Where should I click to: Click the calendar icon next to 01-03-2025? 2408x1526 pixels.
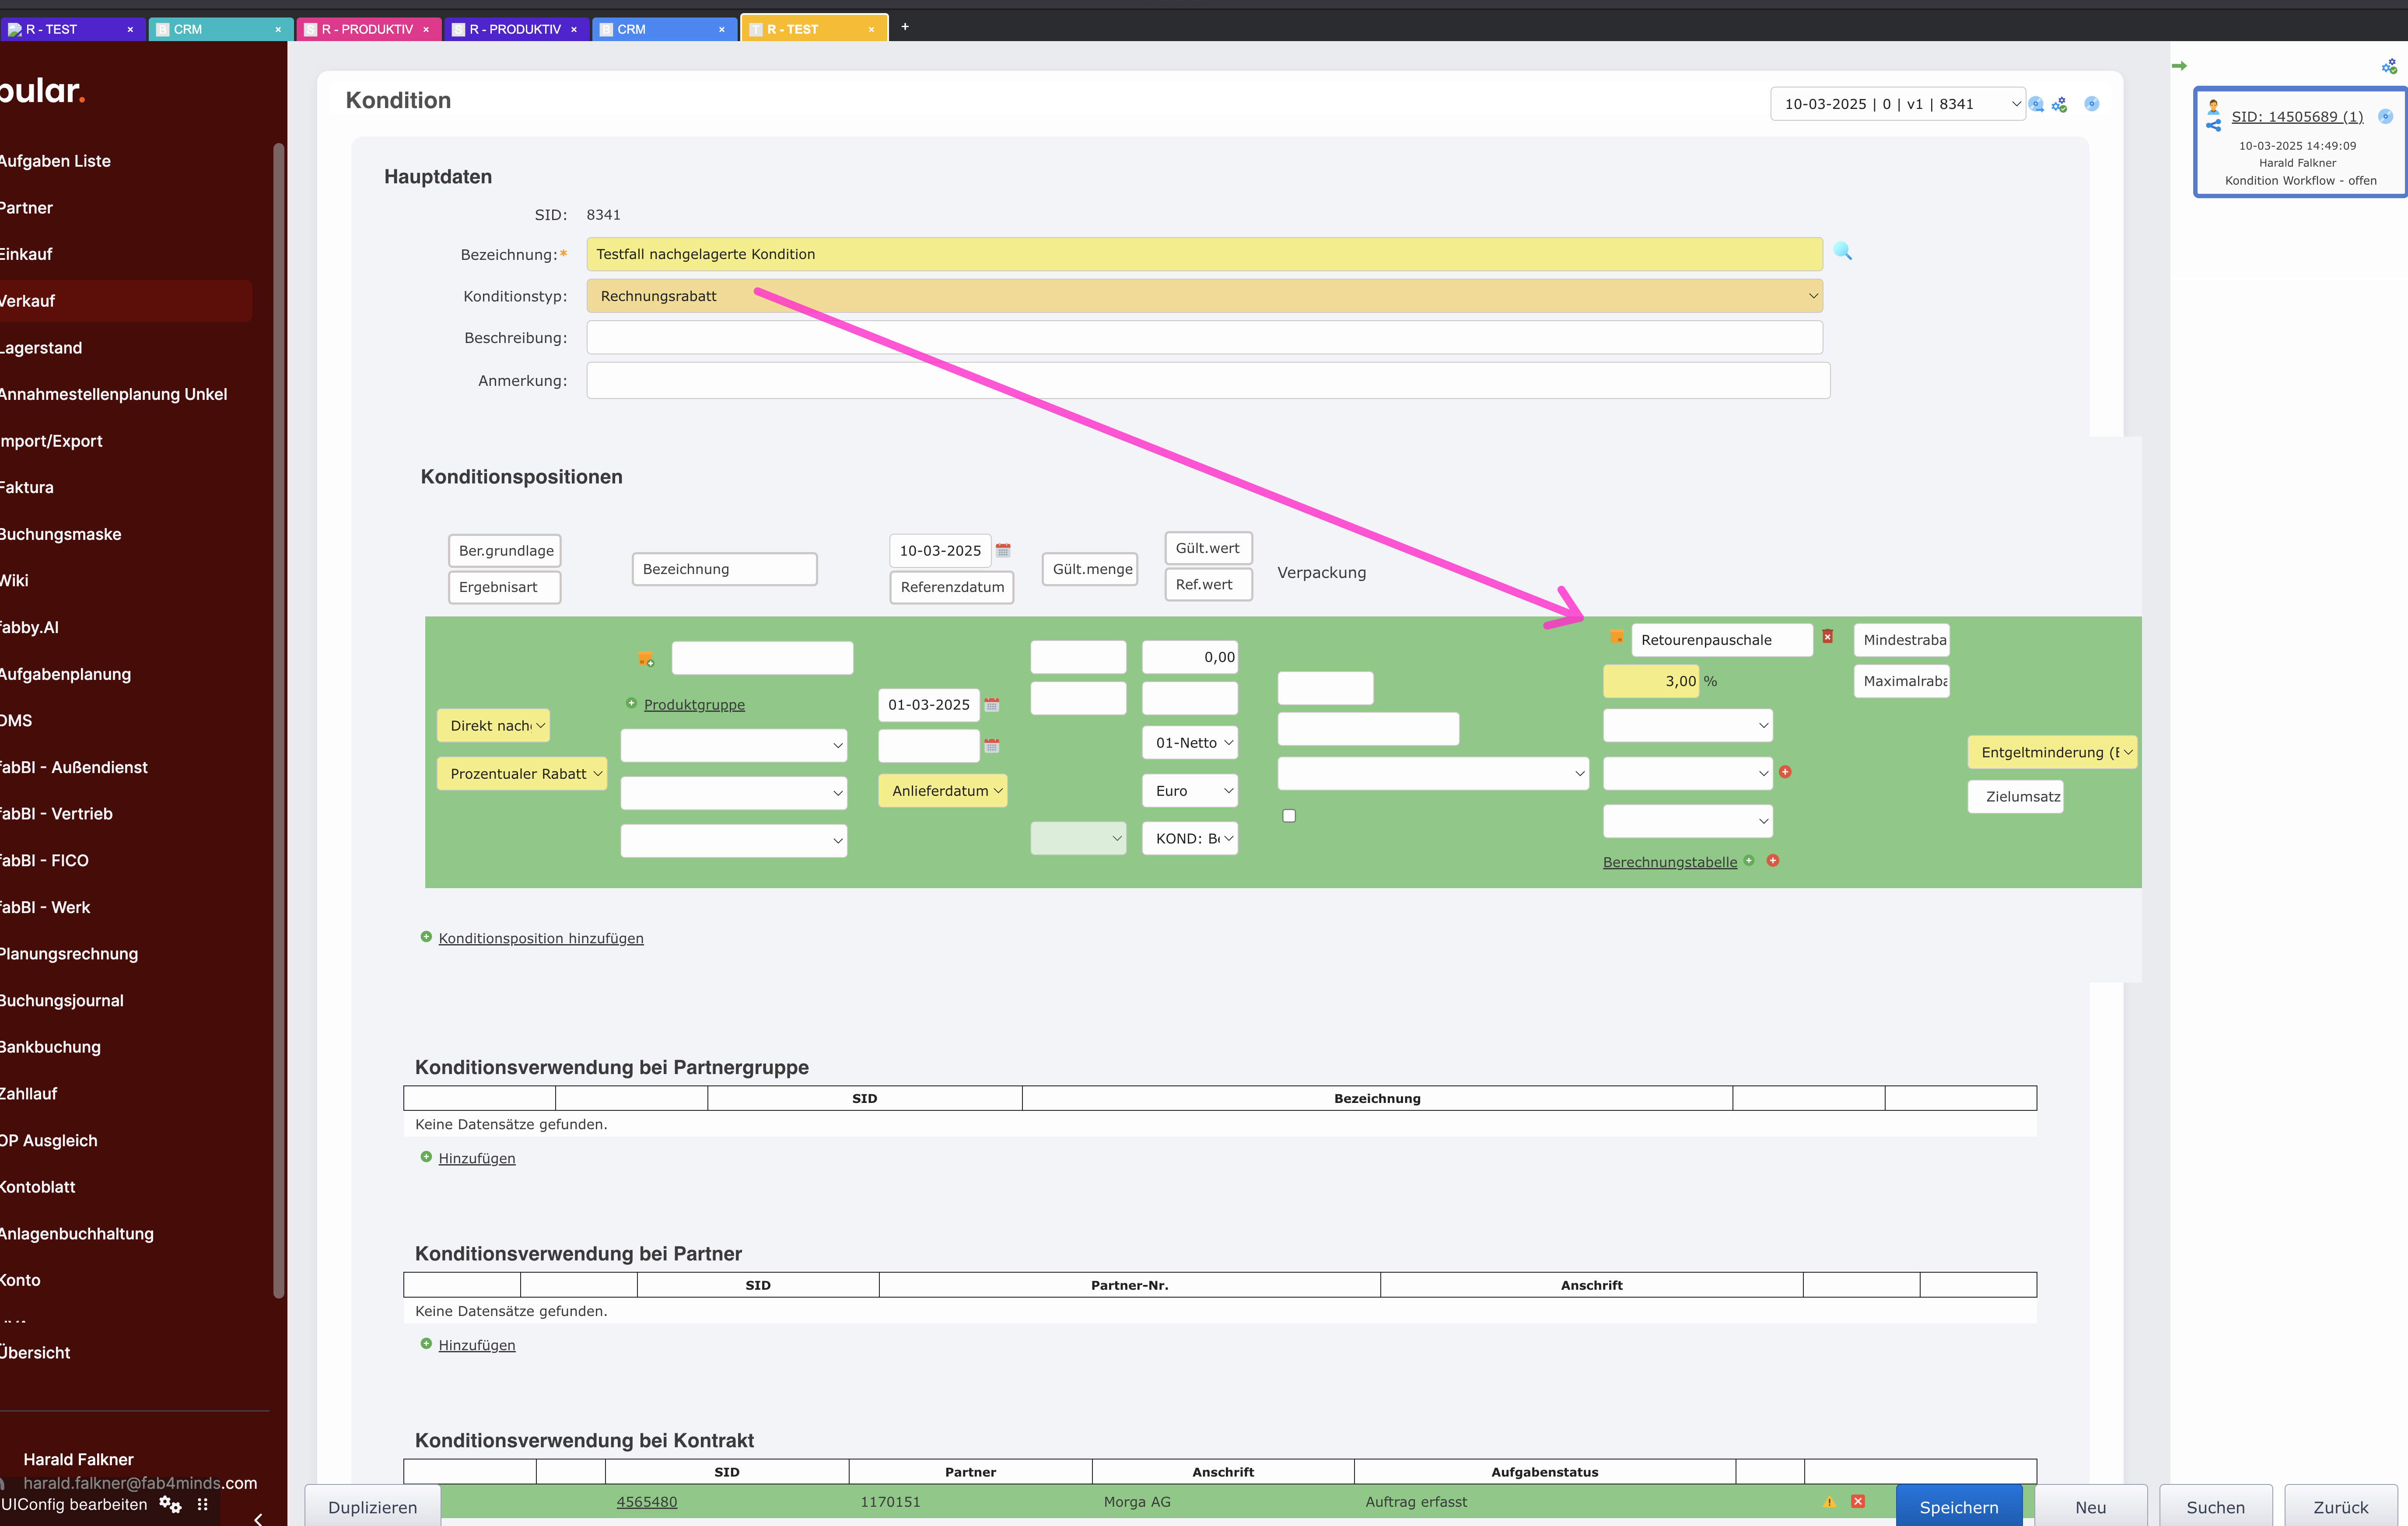click(991, 705)
